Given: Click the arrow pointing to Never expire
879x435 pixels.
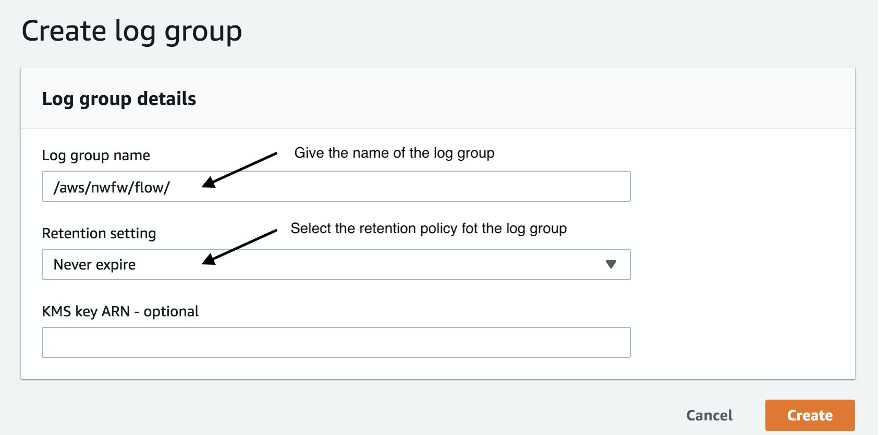Looking at the screenshot, I should (x=239, y=247).
